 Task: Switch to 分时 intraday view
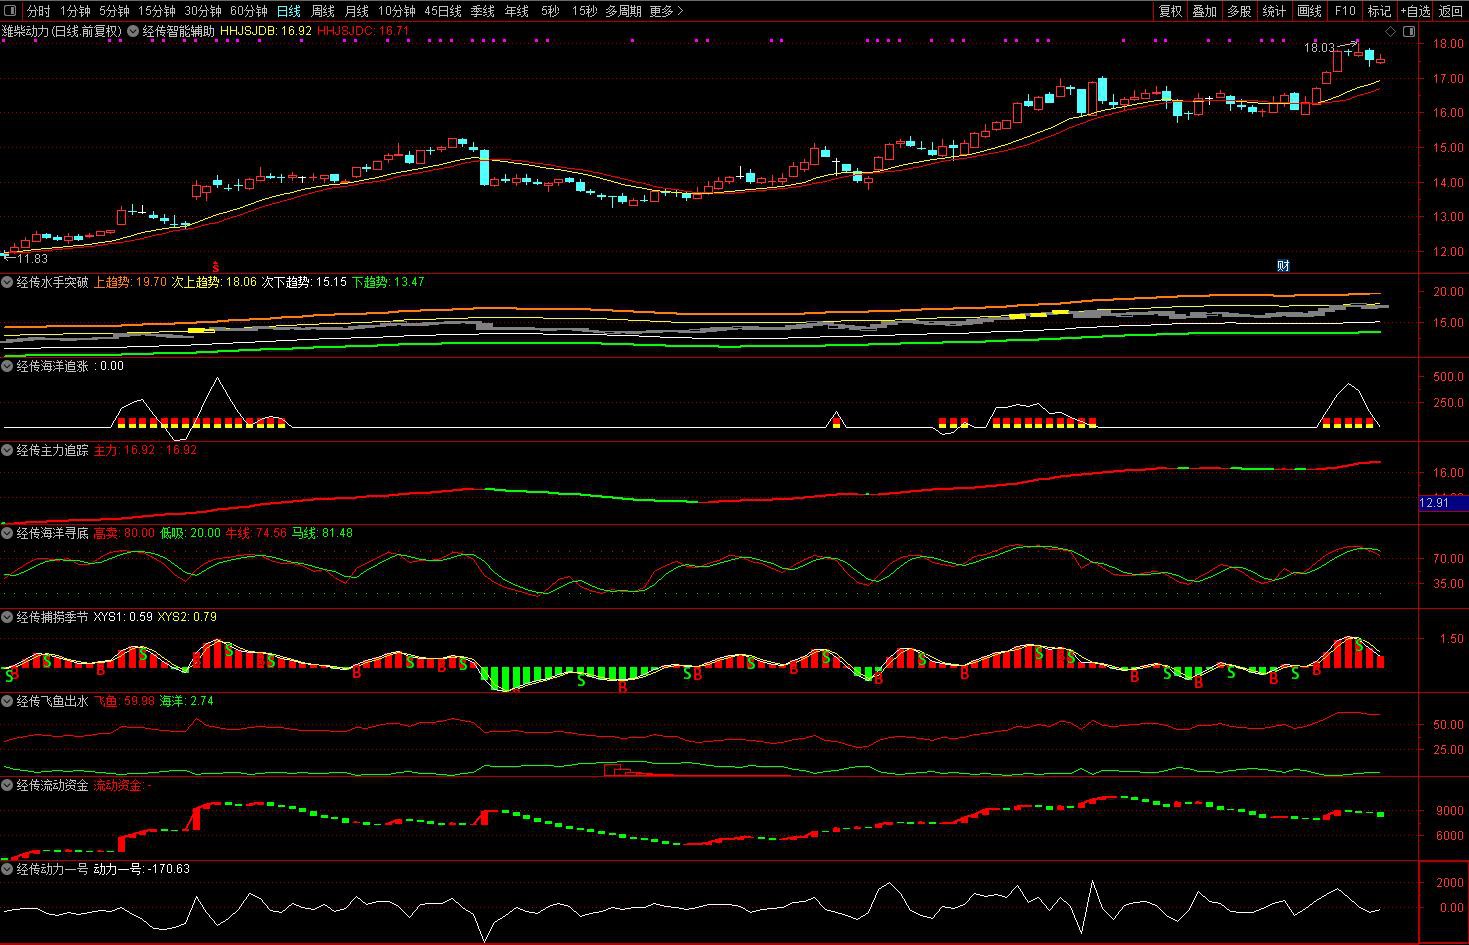38,11
